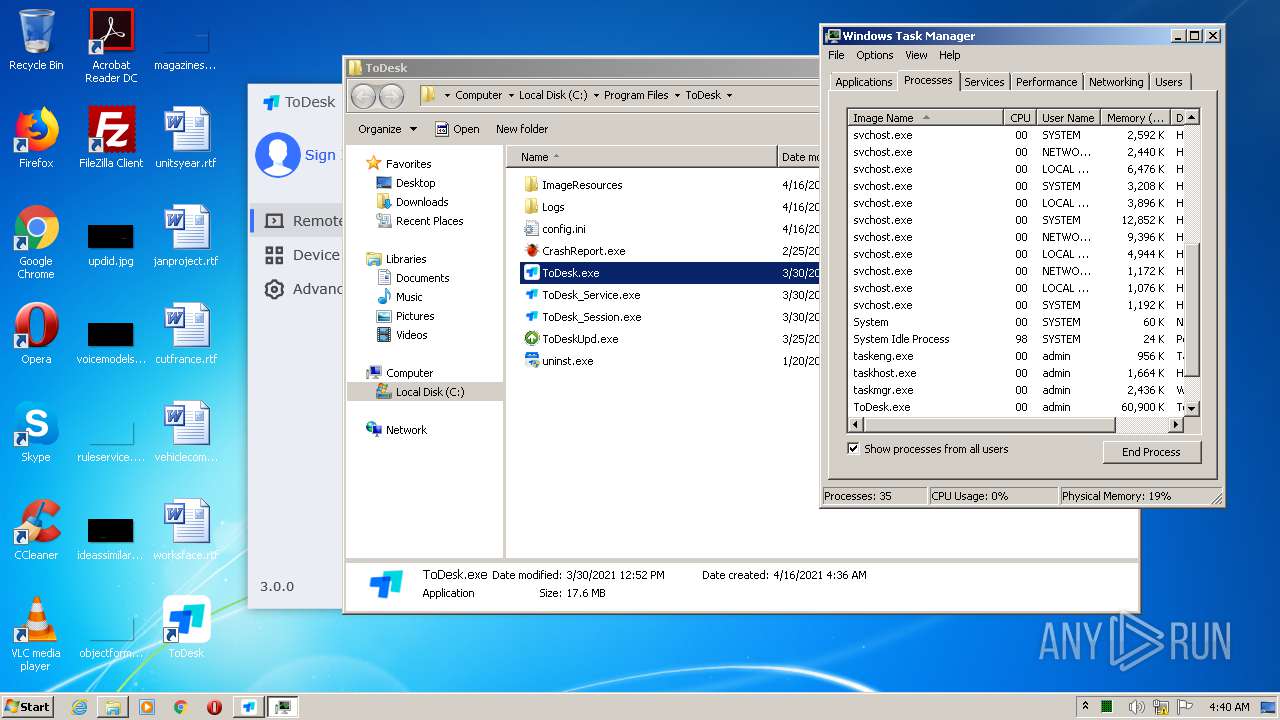Open Task Manager View menu
Screen dimensions: 1280x720
(916, 56)
